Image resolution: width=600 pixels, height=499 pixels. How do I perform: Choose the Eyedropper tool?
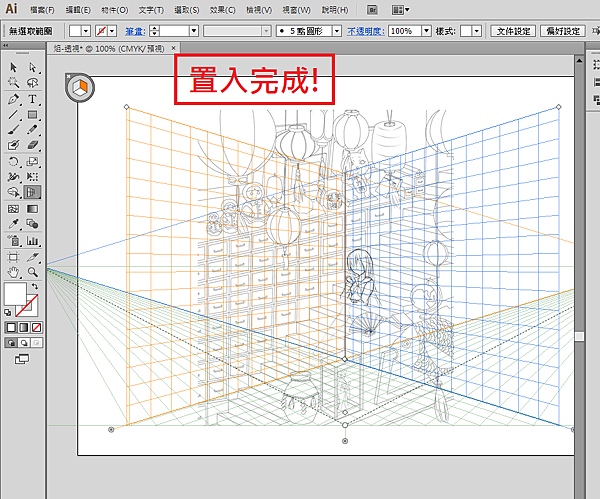pyautogui.click(x=14, y=225)
